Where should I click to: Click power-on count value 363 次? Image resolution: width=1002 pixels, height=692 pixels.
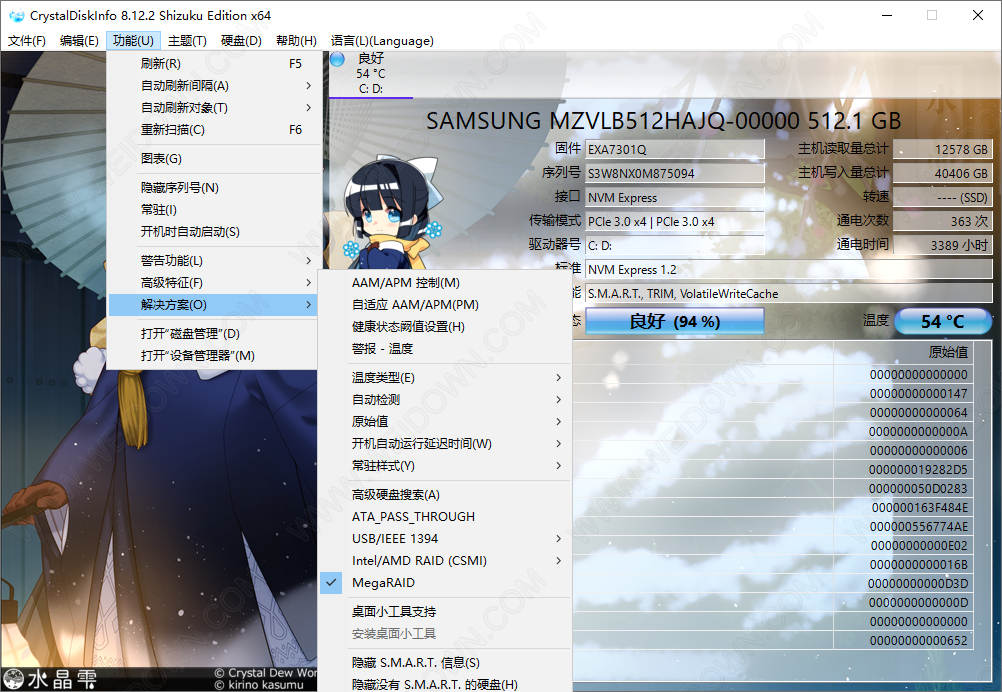coord(942,221)
